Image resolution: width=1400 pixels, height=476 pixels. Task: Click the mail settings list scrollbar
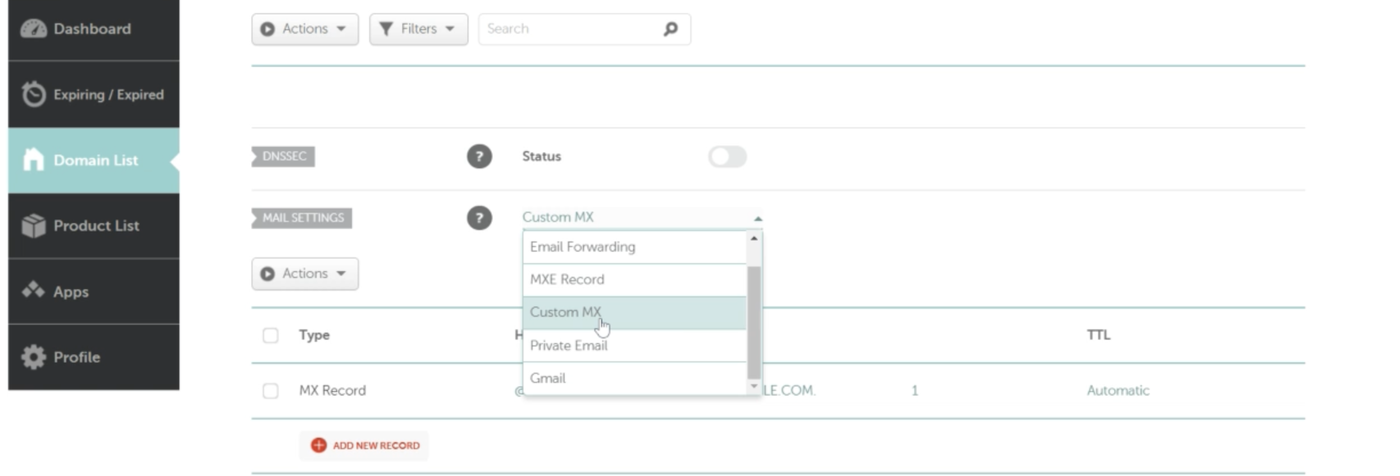pyautogui.click(x=754, y=320)
